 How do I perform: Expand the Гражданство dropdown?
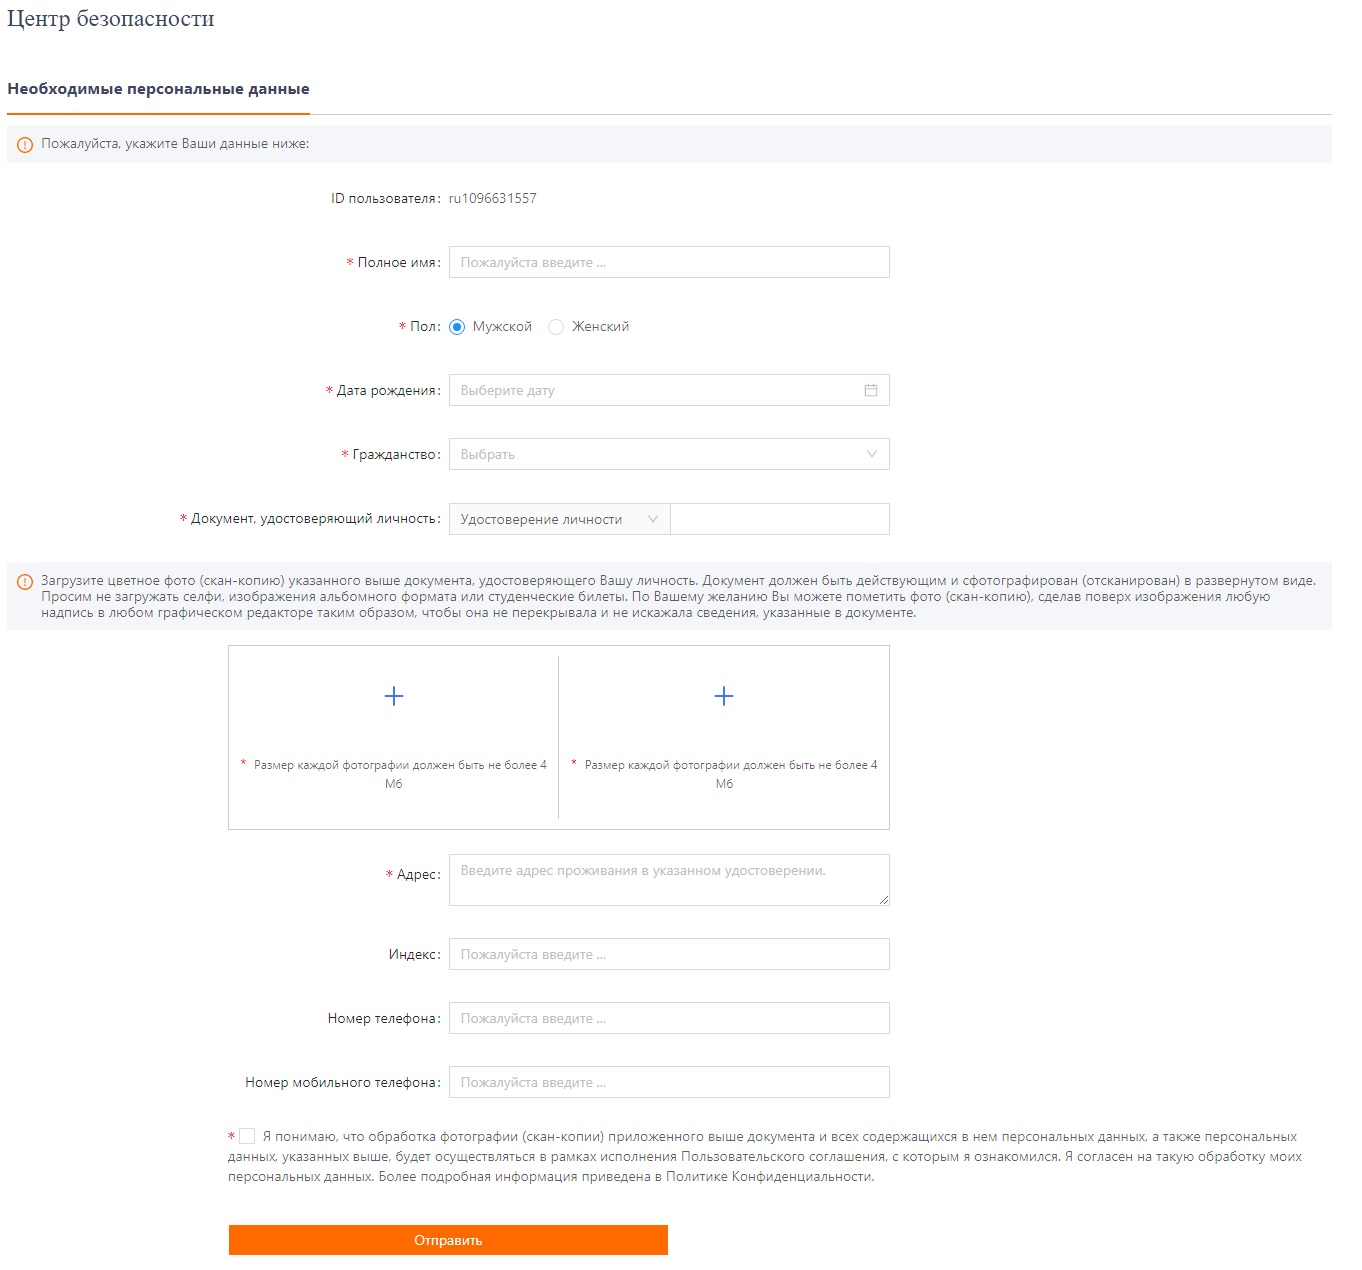click(668, 454)
